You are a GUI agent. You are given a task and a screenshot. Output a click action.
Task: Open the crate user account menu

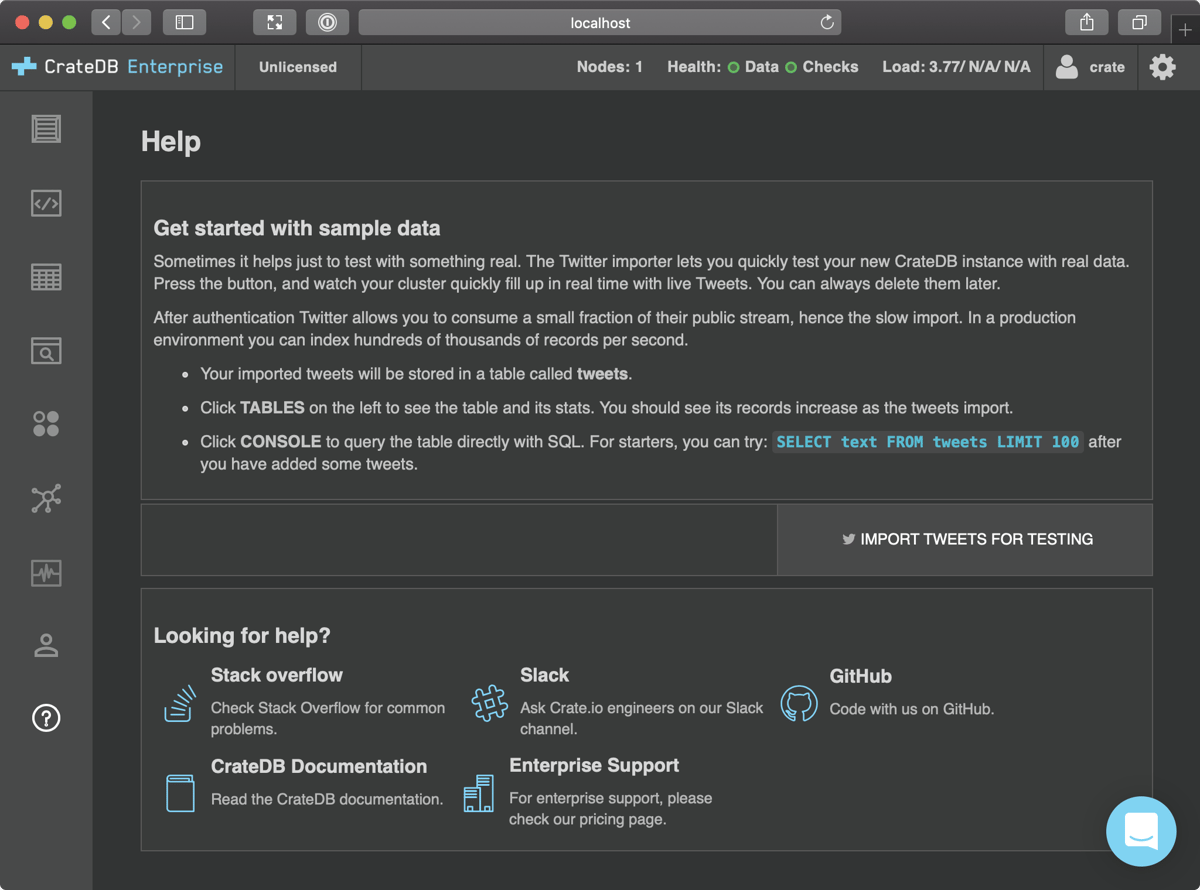pyautogui.click(x=1090, y=67)
